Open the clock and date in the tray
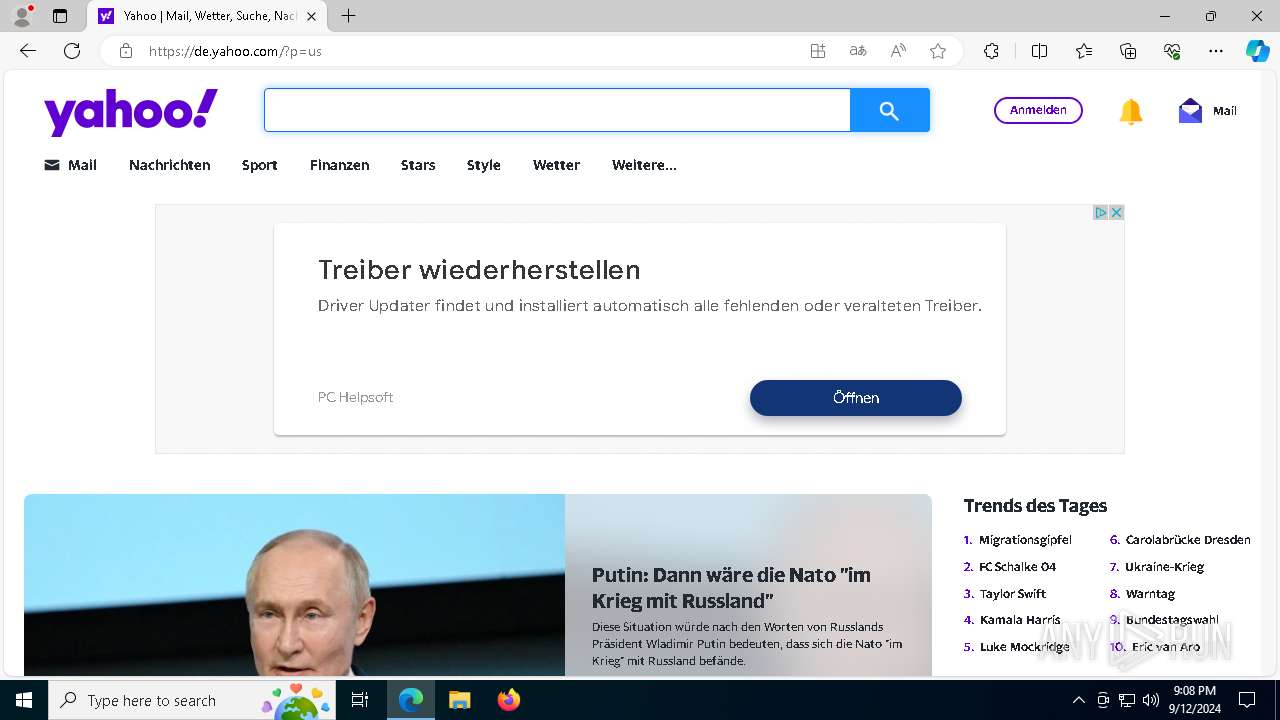 [1194, 700]
